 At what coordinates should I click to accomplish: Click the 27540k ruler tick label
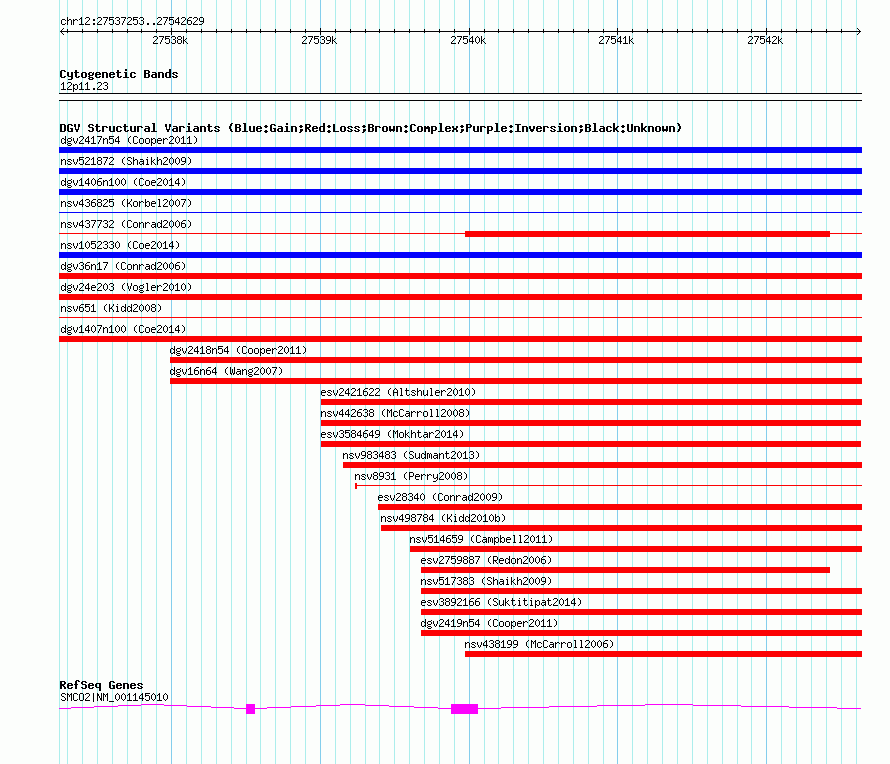point(468,40)
